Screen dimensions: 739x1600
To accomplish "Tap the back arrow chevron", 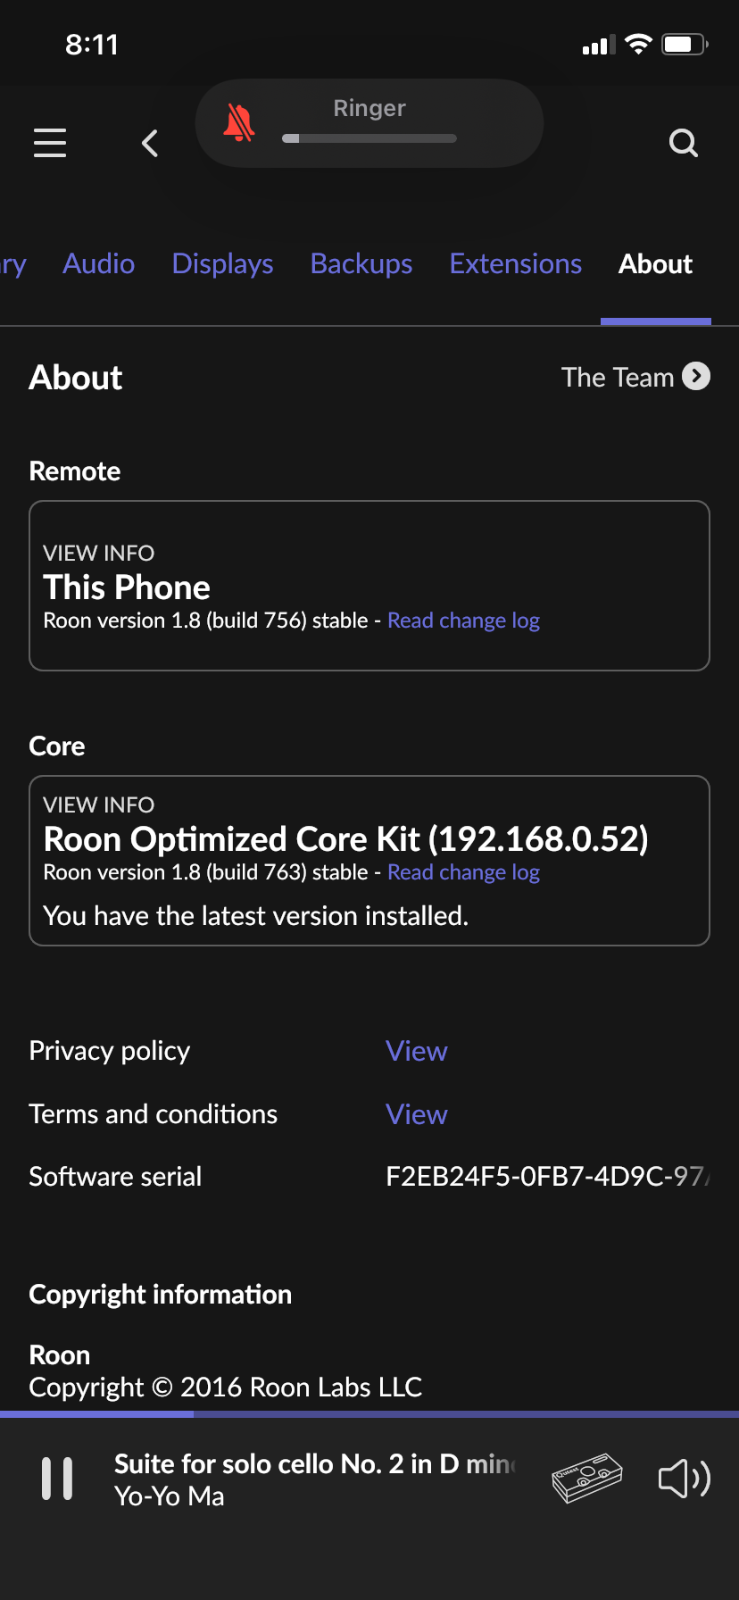I will coord(150,143).
